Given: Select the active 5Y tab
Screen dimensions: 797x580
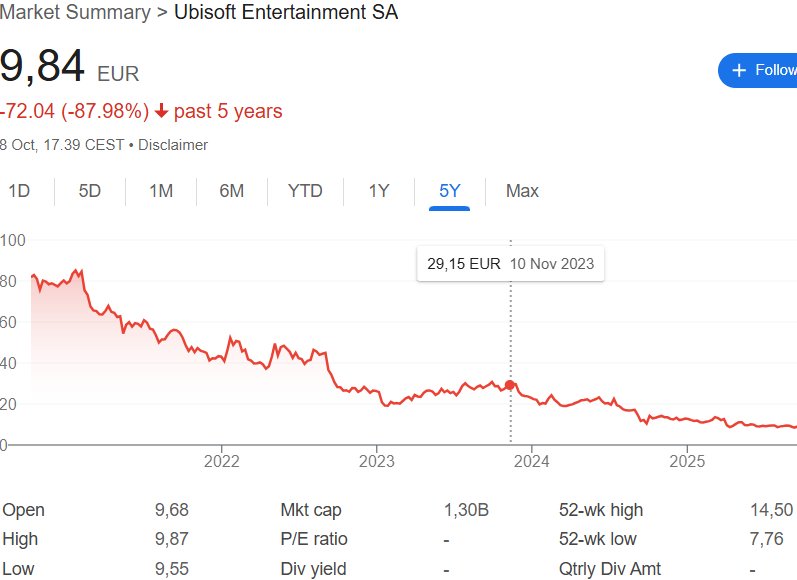Looking at the screenshot, I should click(449, 190).
